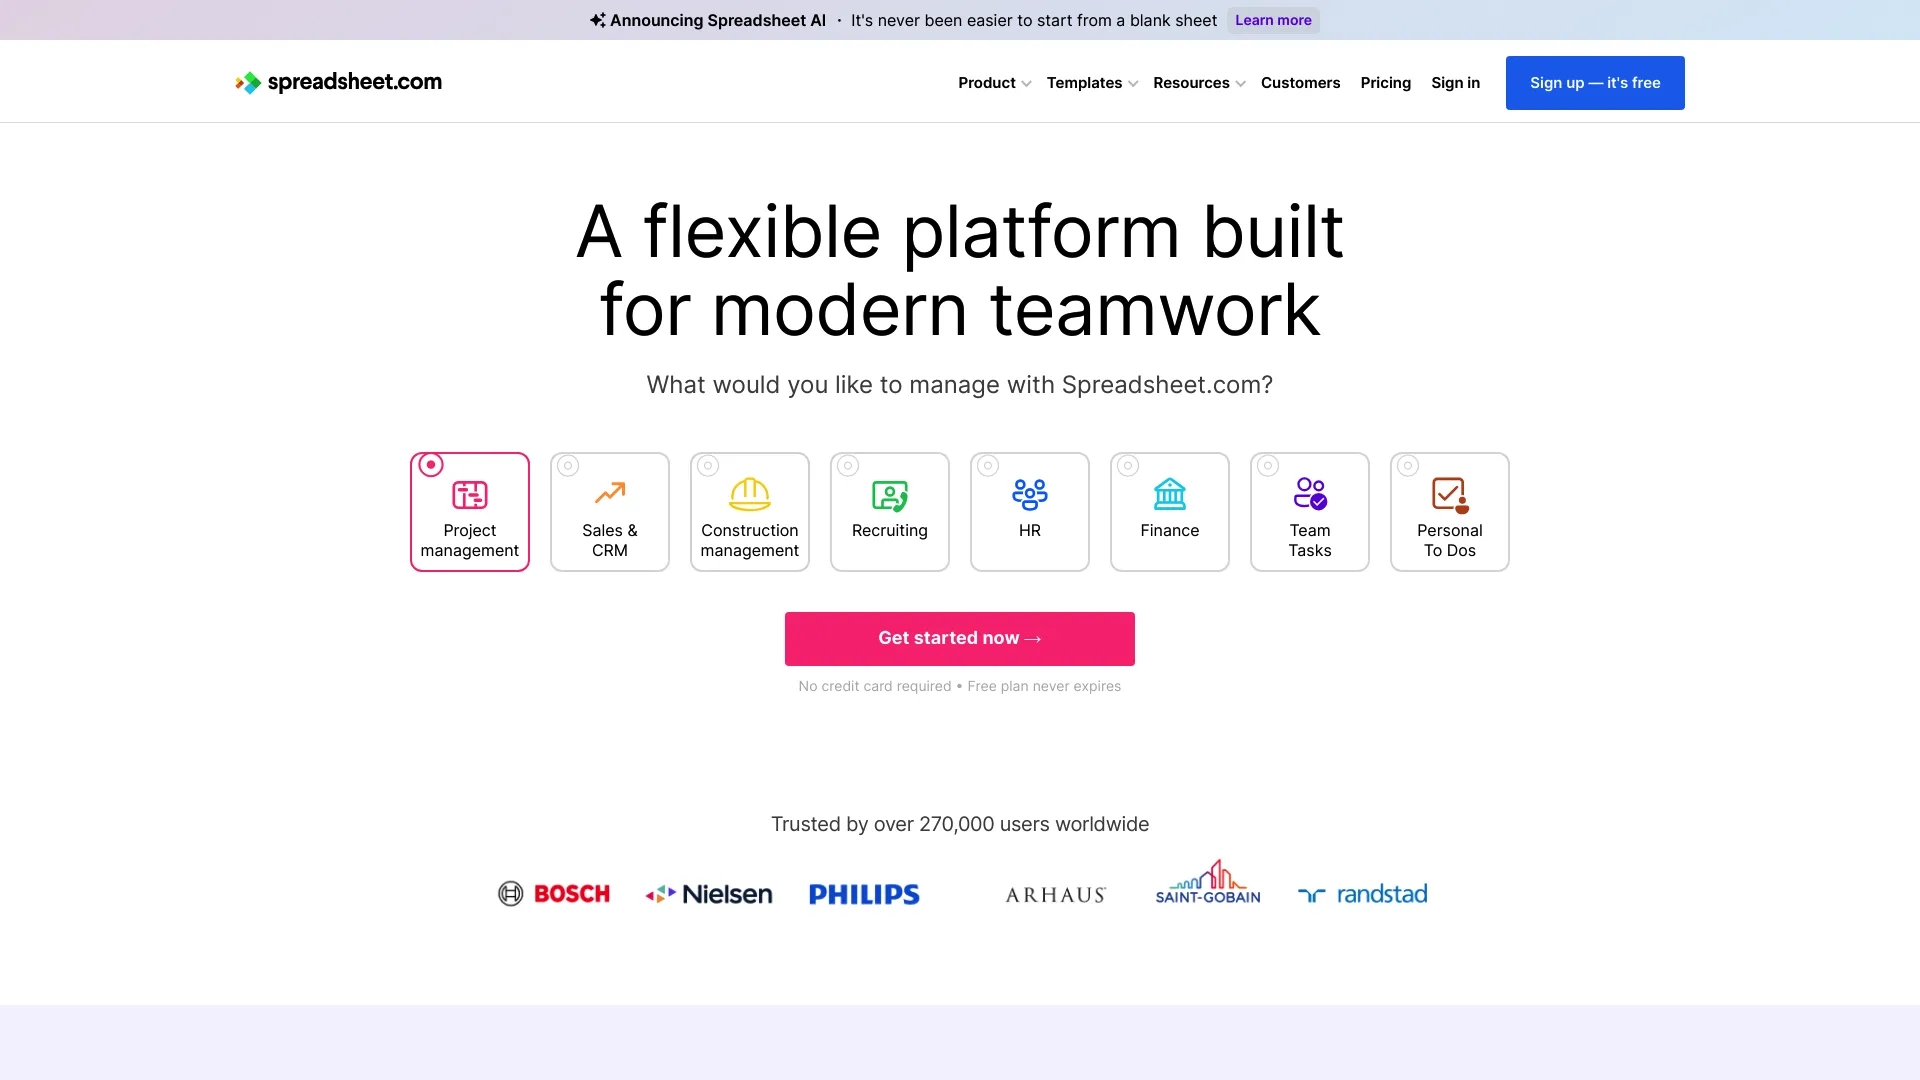Click the Finance bank building icon
The image size is (1920, 1080).
tap(1170, 494)
